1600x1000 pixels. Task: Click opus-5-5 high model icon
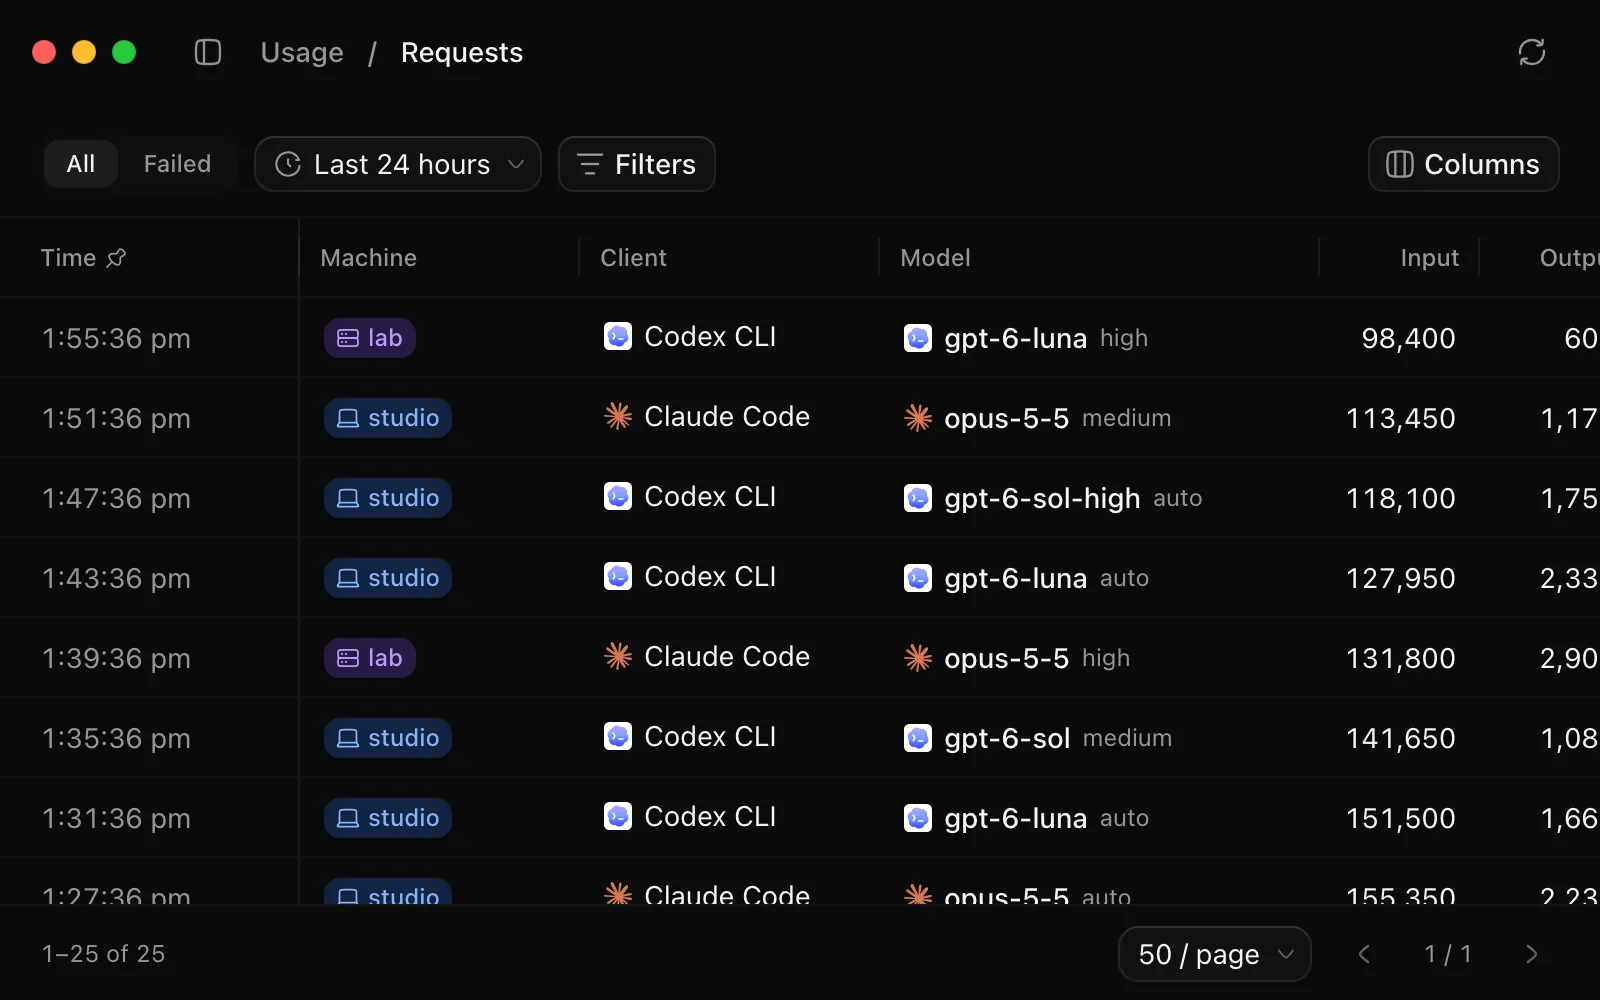click(x=918, y=658)
